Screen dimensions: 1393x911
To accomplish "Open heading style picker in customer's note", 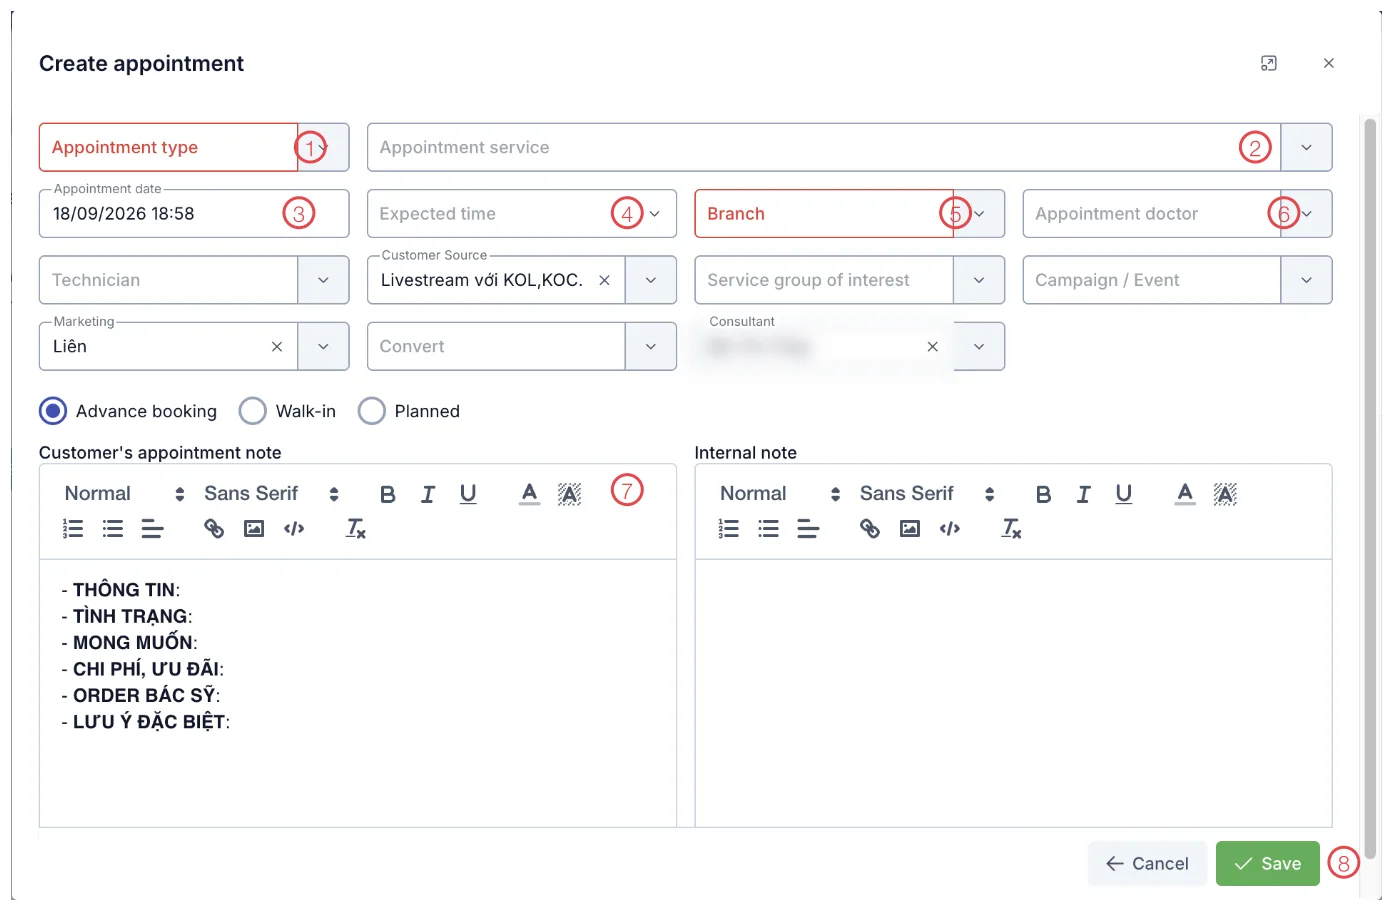I will (x=125, y=494).
